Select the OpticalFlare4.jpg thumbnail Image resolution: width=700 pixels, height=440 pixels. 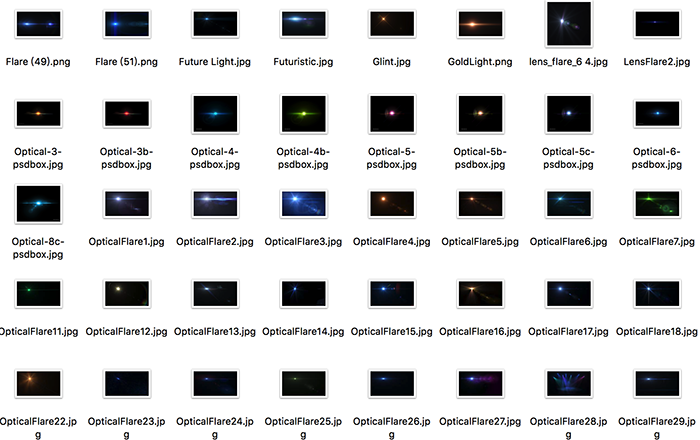(392, 203)
